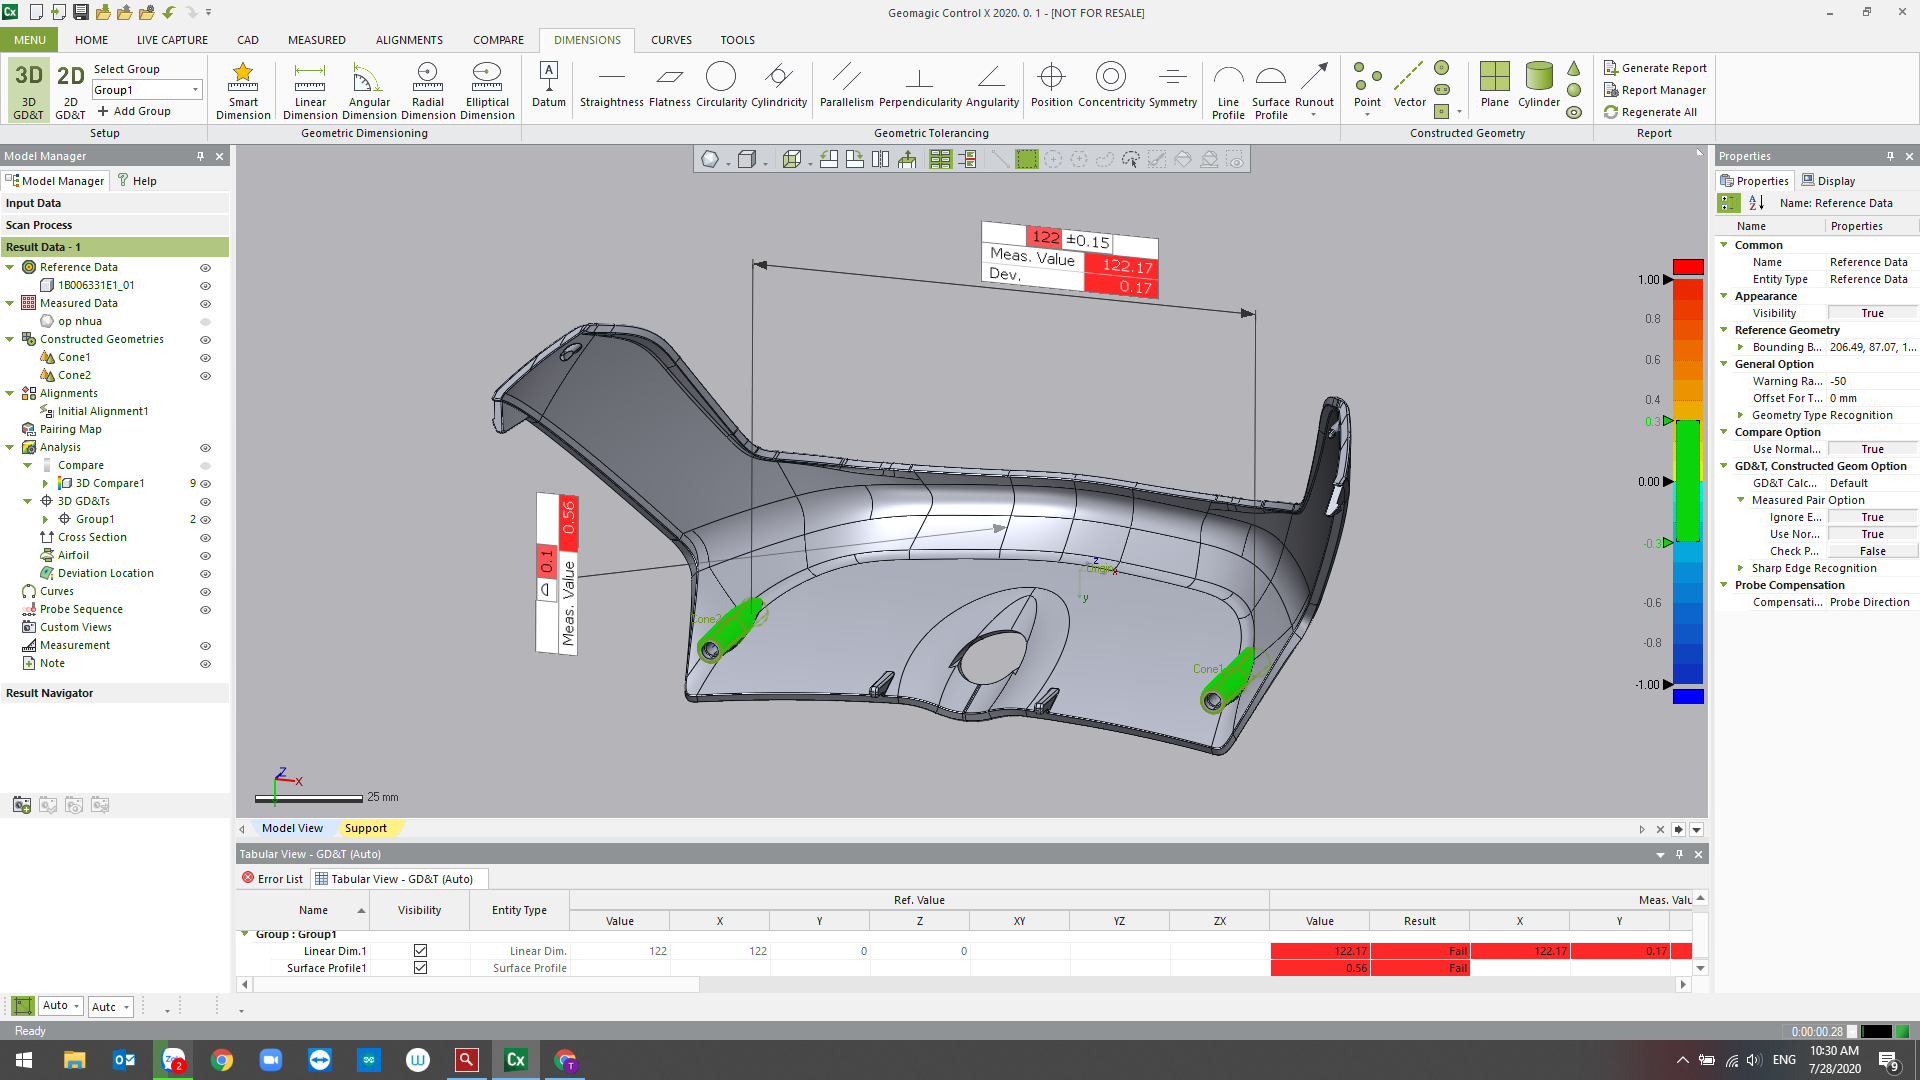Choose the Linear Dimension tool
This screenshot has width=1920, height=1080.
(x=310, y=90)
